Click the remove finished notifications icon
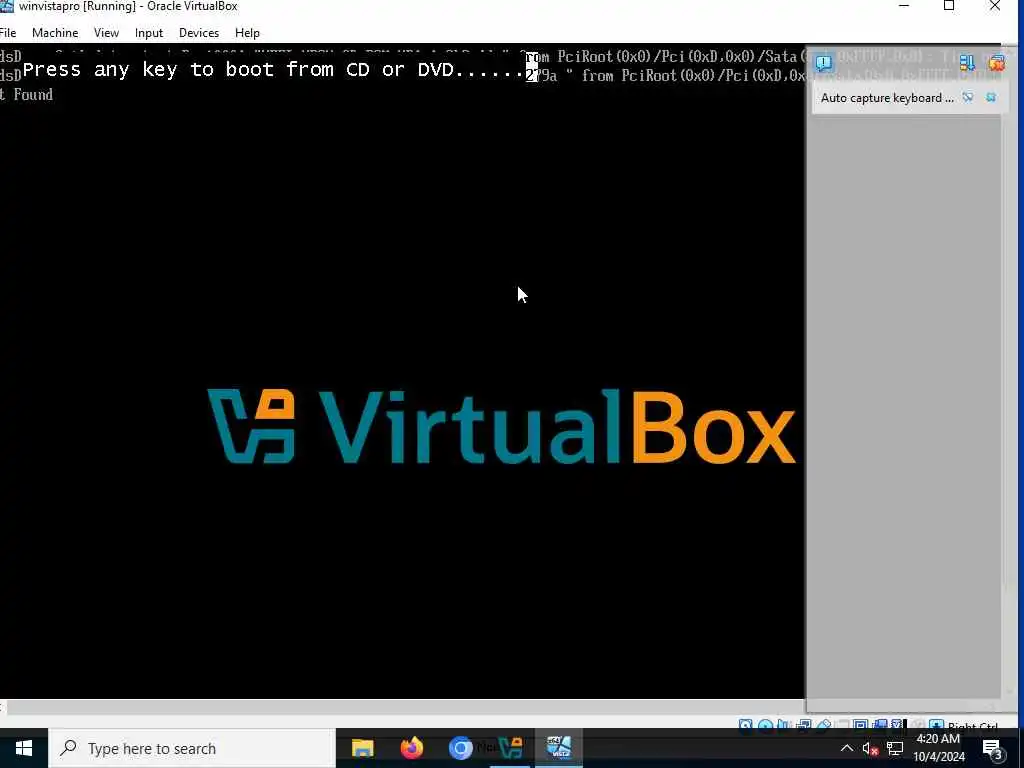Screen dimensions: 1024x768 (x=997, y=63)
